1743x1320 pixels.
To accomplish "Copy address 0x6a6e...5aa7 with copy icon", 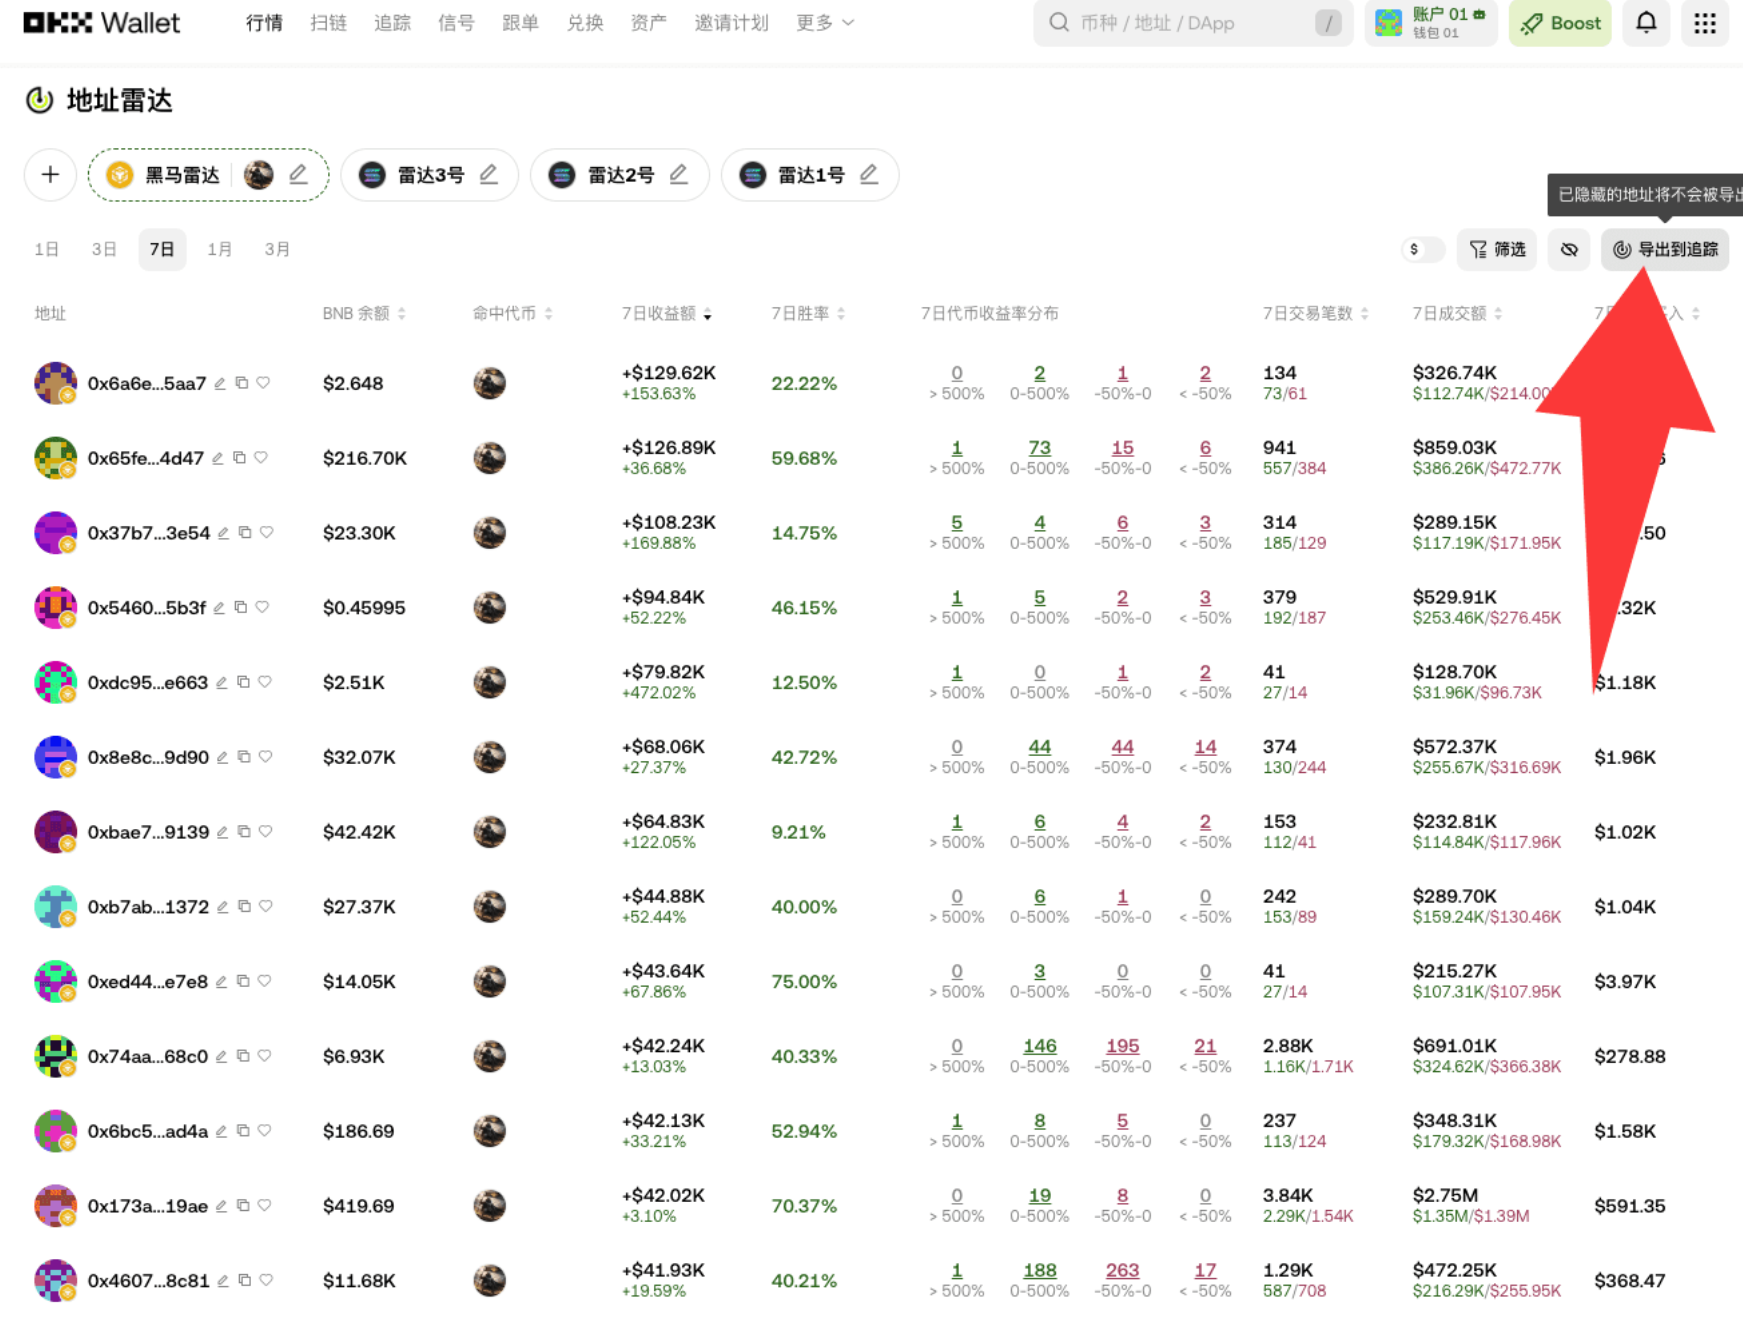I will coord(242,383).
